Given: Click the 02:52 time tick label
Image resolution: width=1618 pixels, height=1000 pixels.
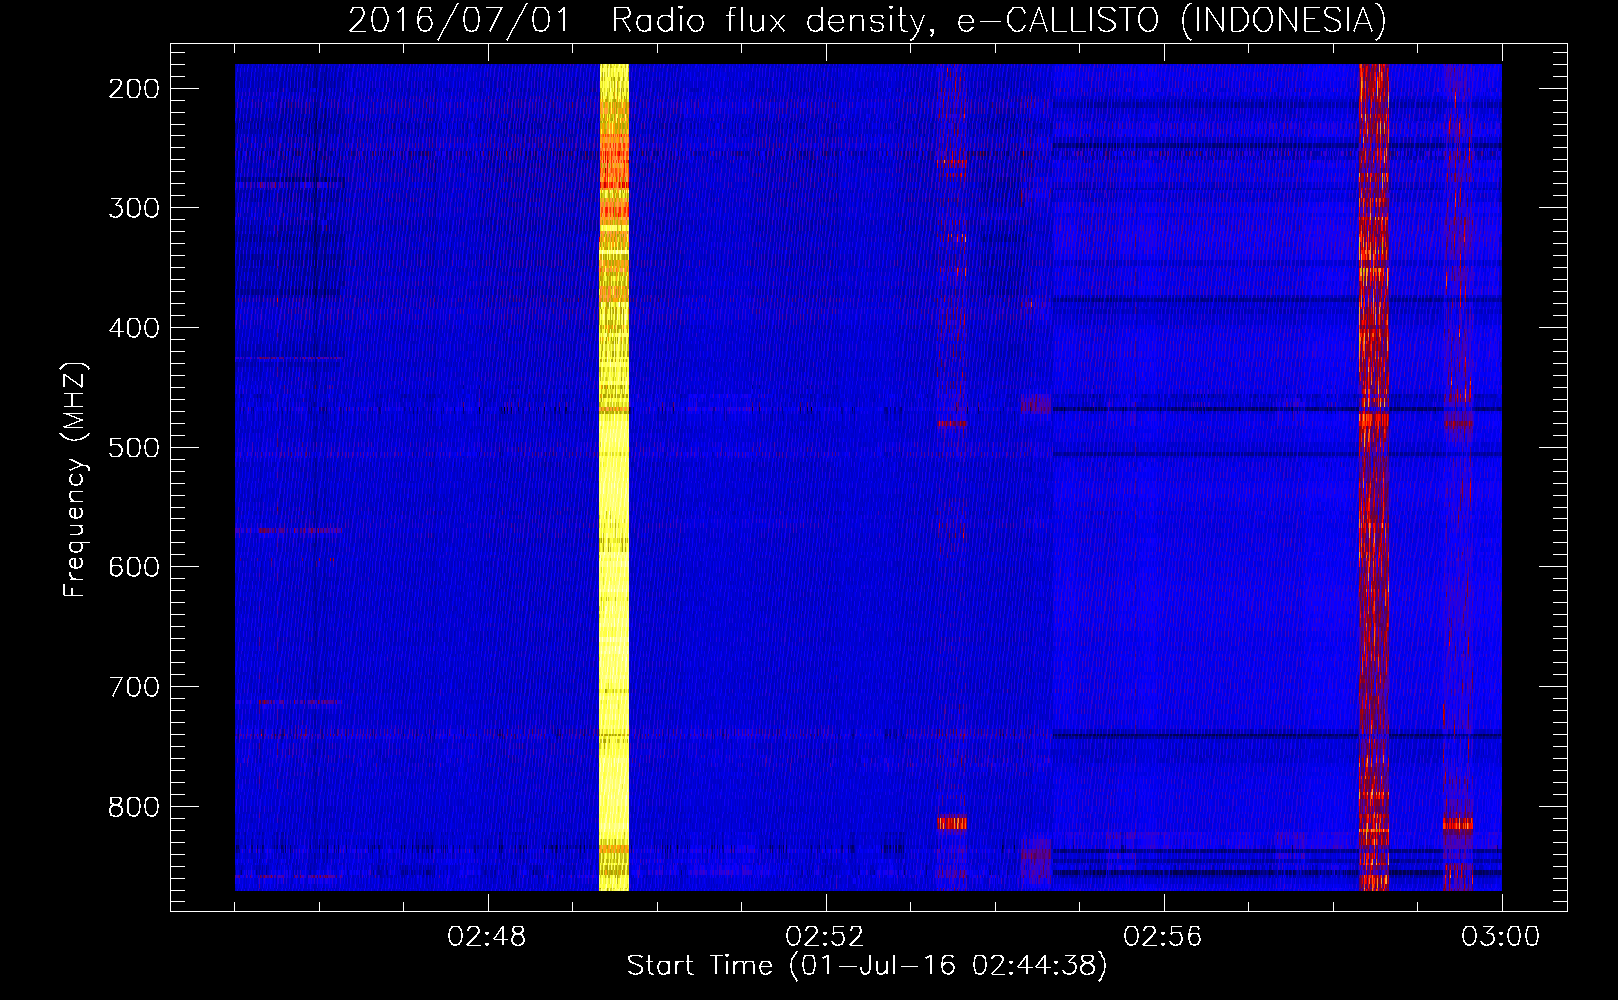Looking at the screenshot, I should coord(825,937).
